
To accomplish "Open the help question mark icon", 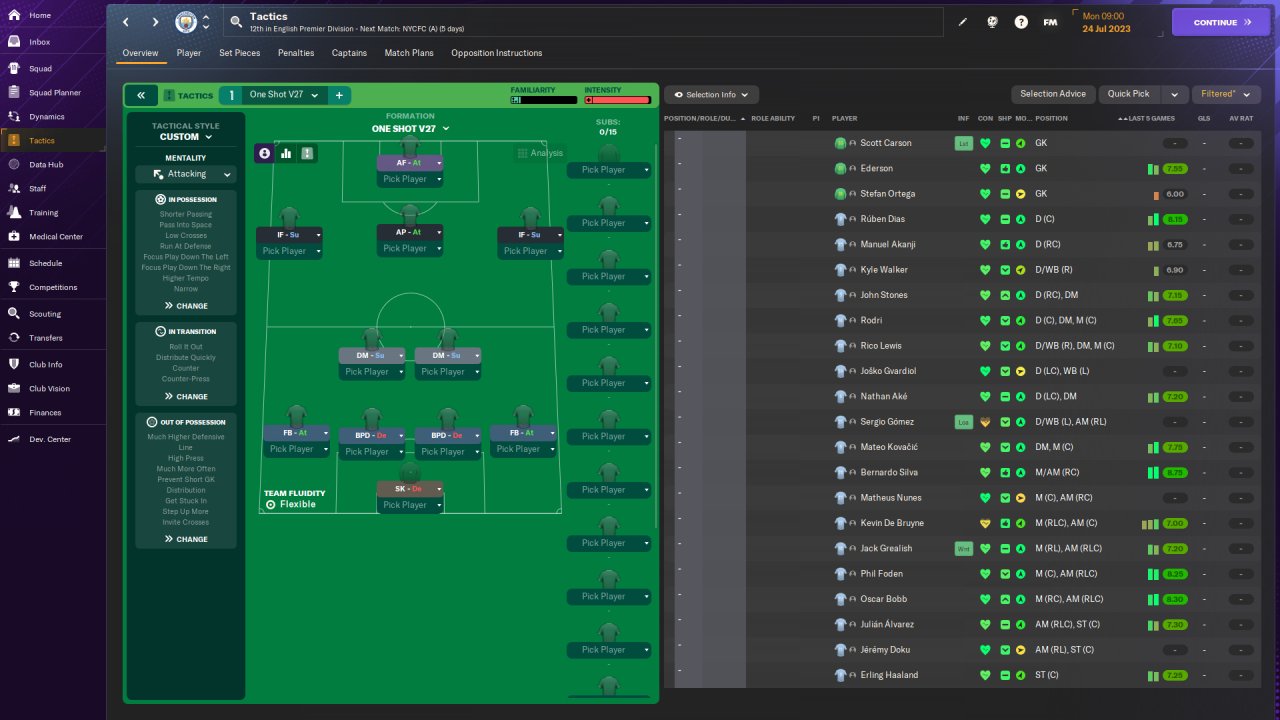I will [1021, 22].
